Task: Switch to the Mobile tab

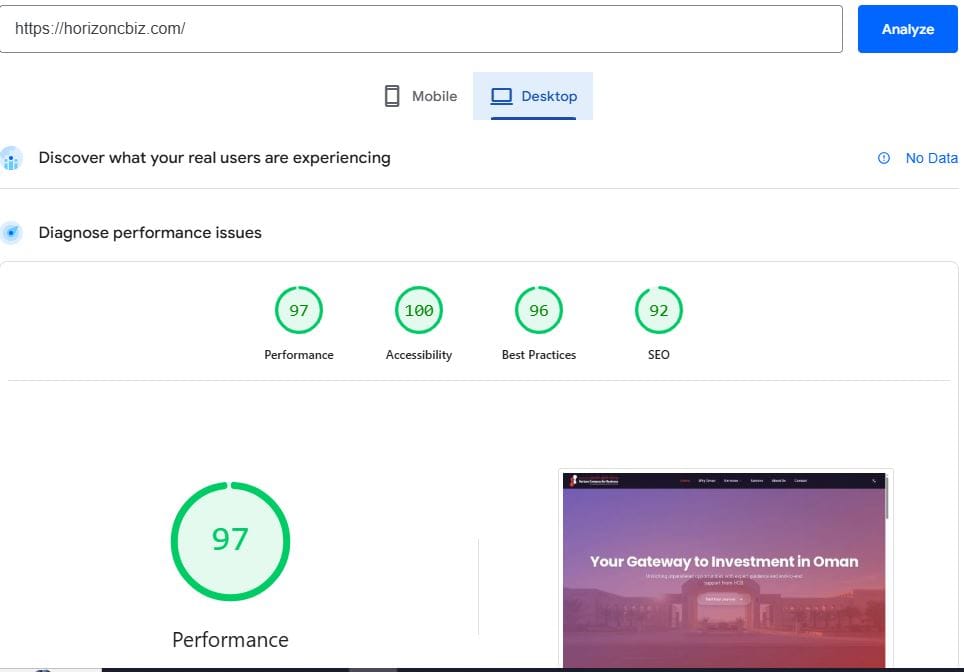Action: (x=420, y=95)
